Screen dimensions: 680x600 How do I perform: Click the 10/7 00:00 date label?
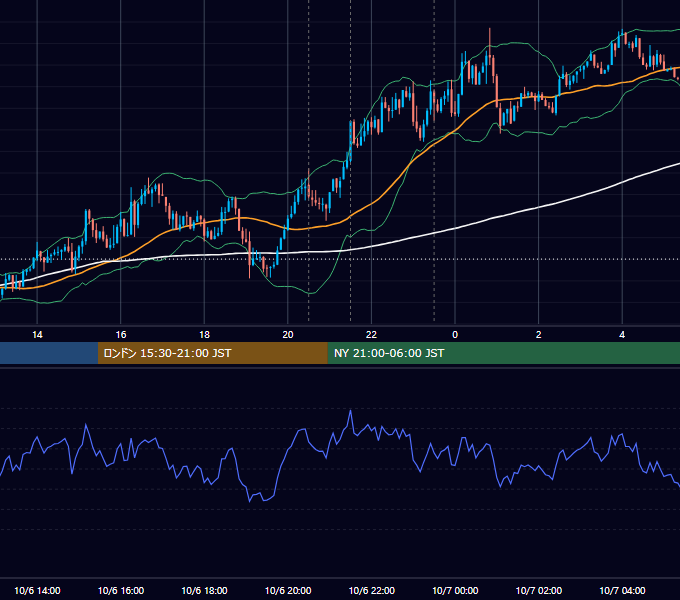tap(455, 590)
